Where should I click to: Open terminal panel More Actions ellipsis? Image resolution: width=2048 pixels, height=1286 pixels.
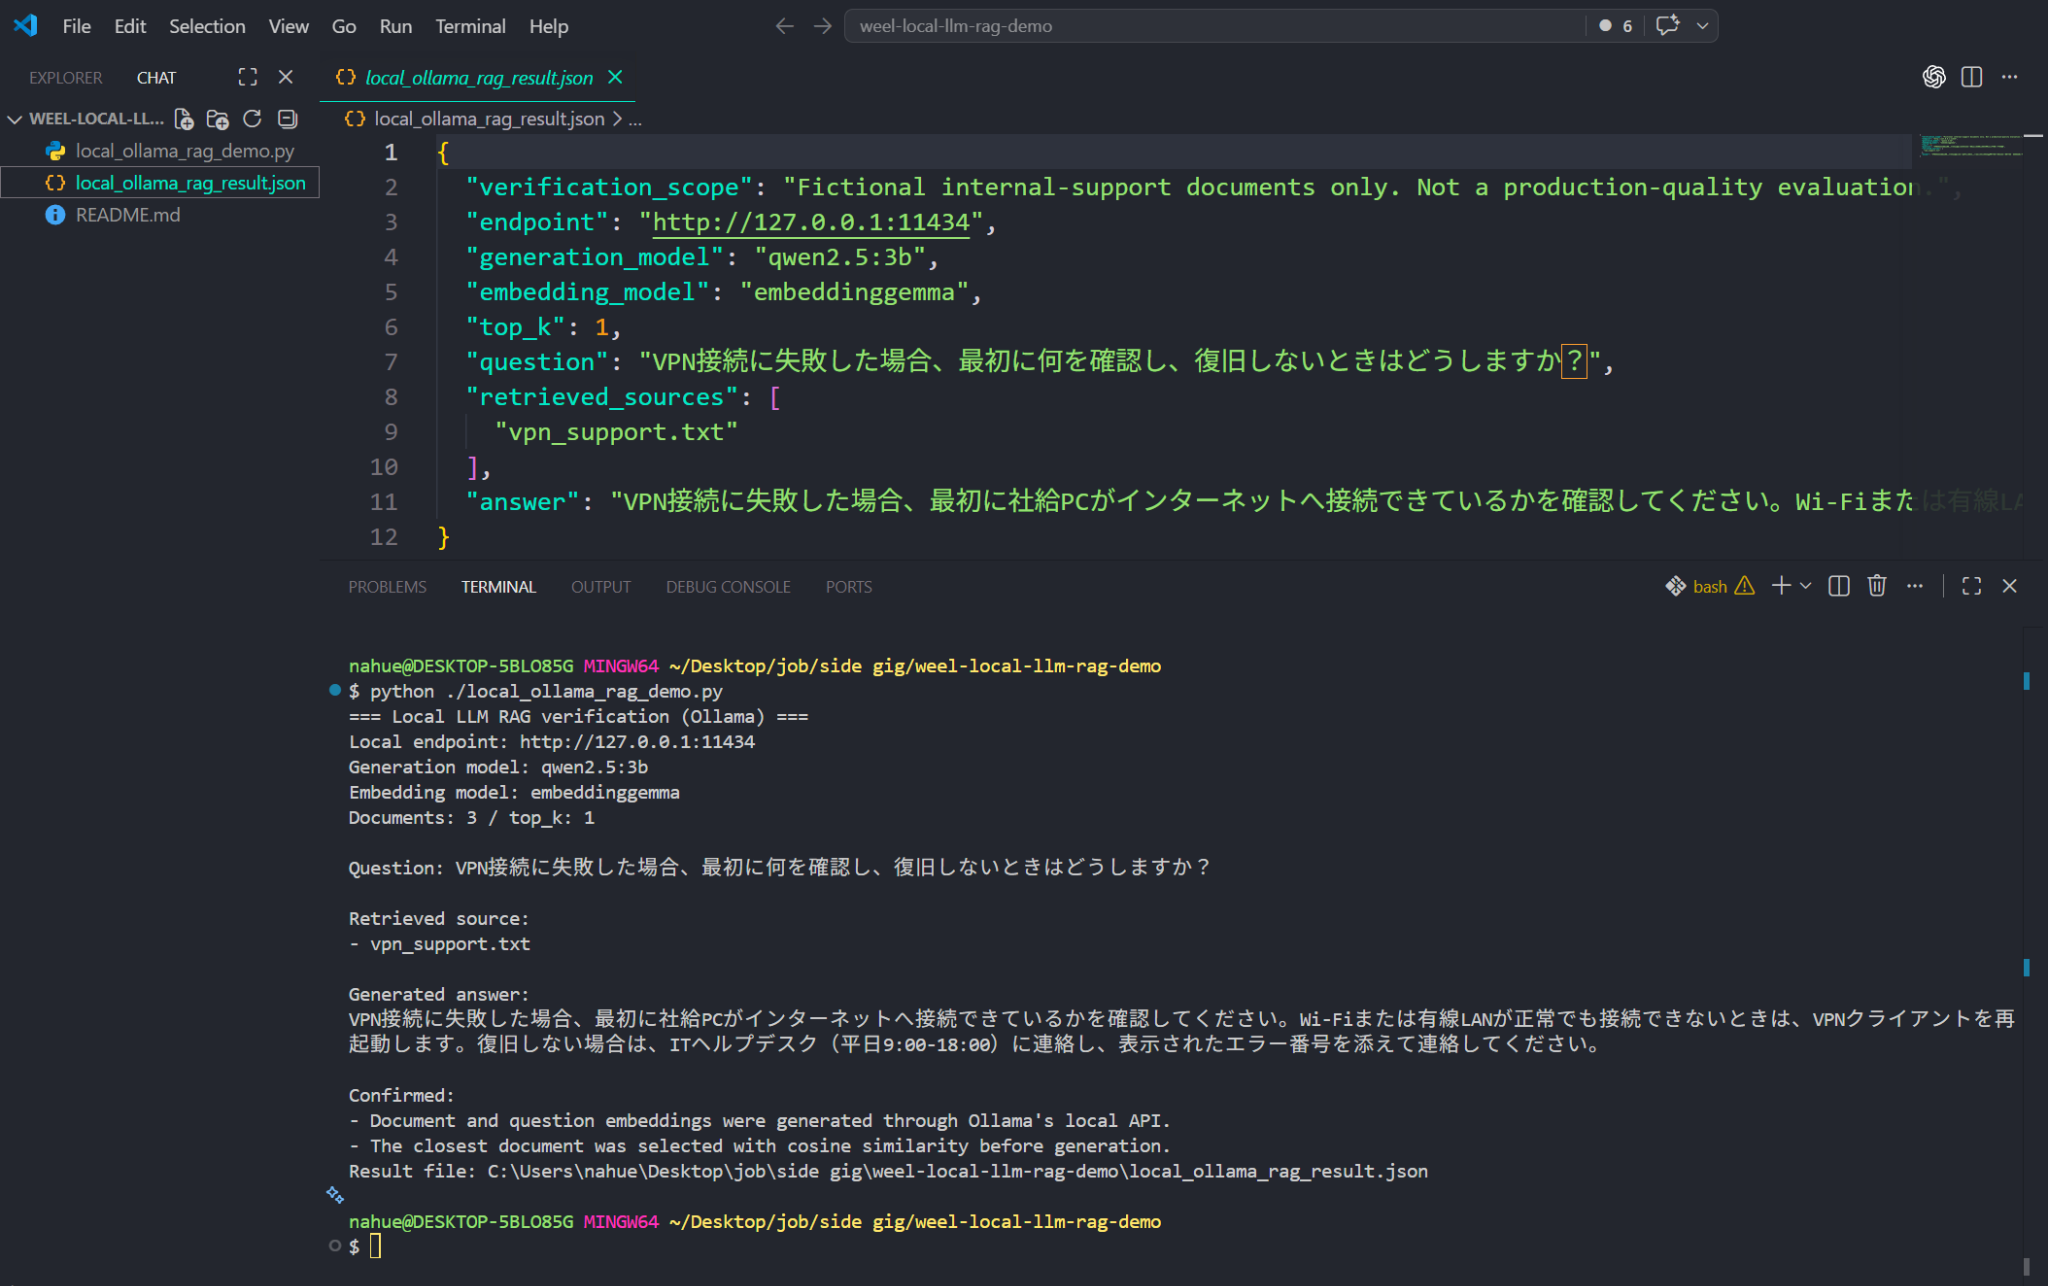pos(1915,586)
